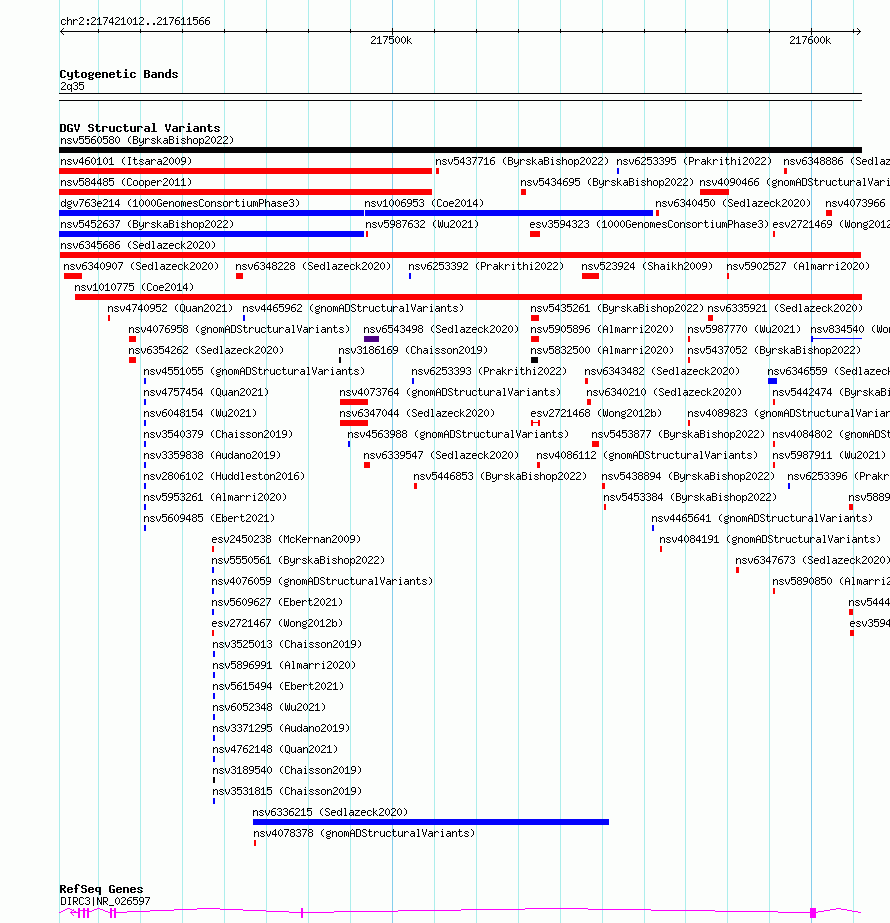
Task: Select the nsv460101 (Itsara2009) label
Action: [x=126, y=161]
